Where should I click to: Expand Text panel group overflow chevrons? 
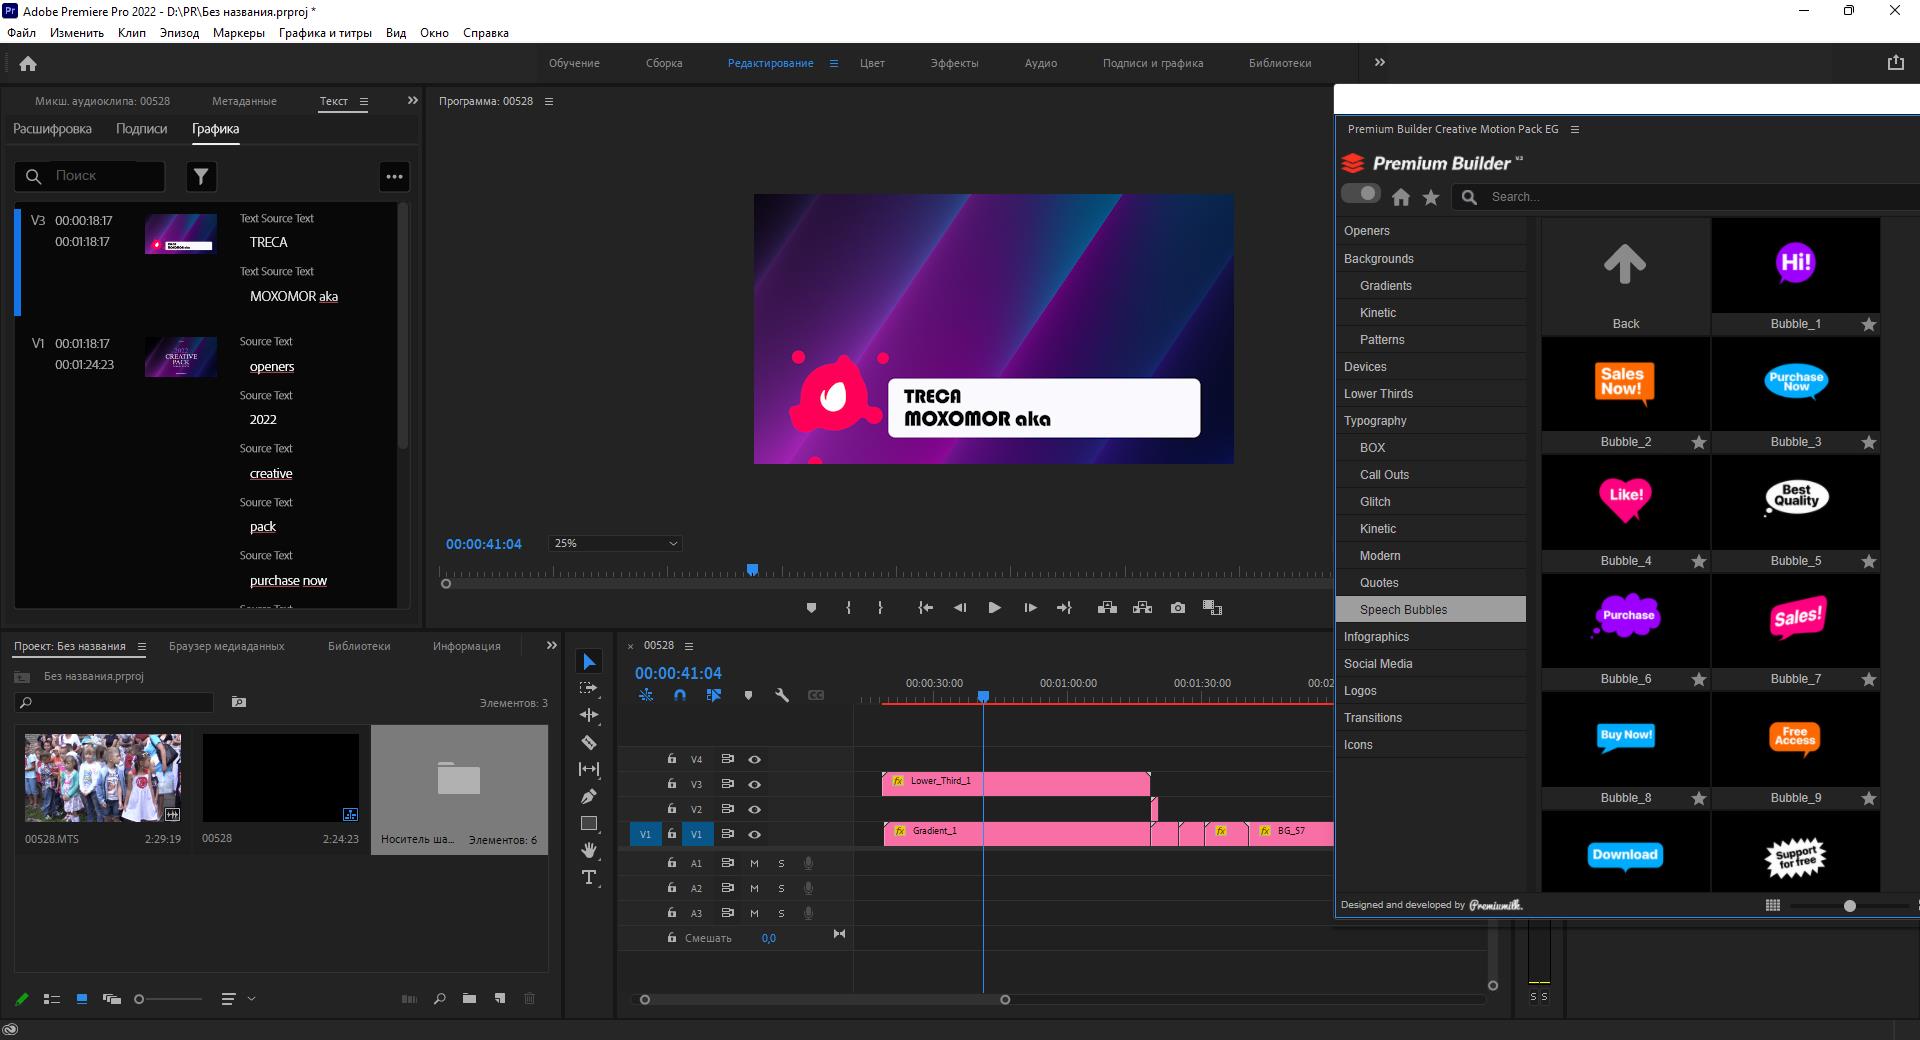(x=413, y=100)
